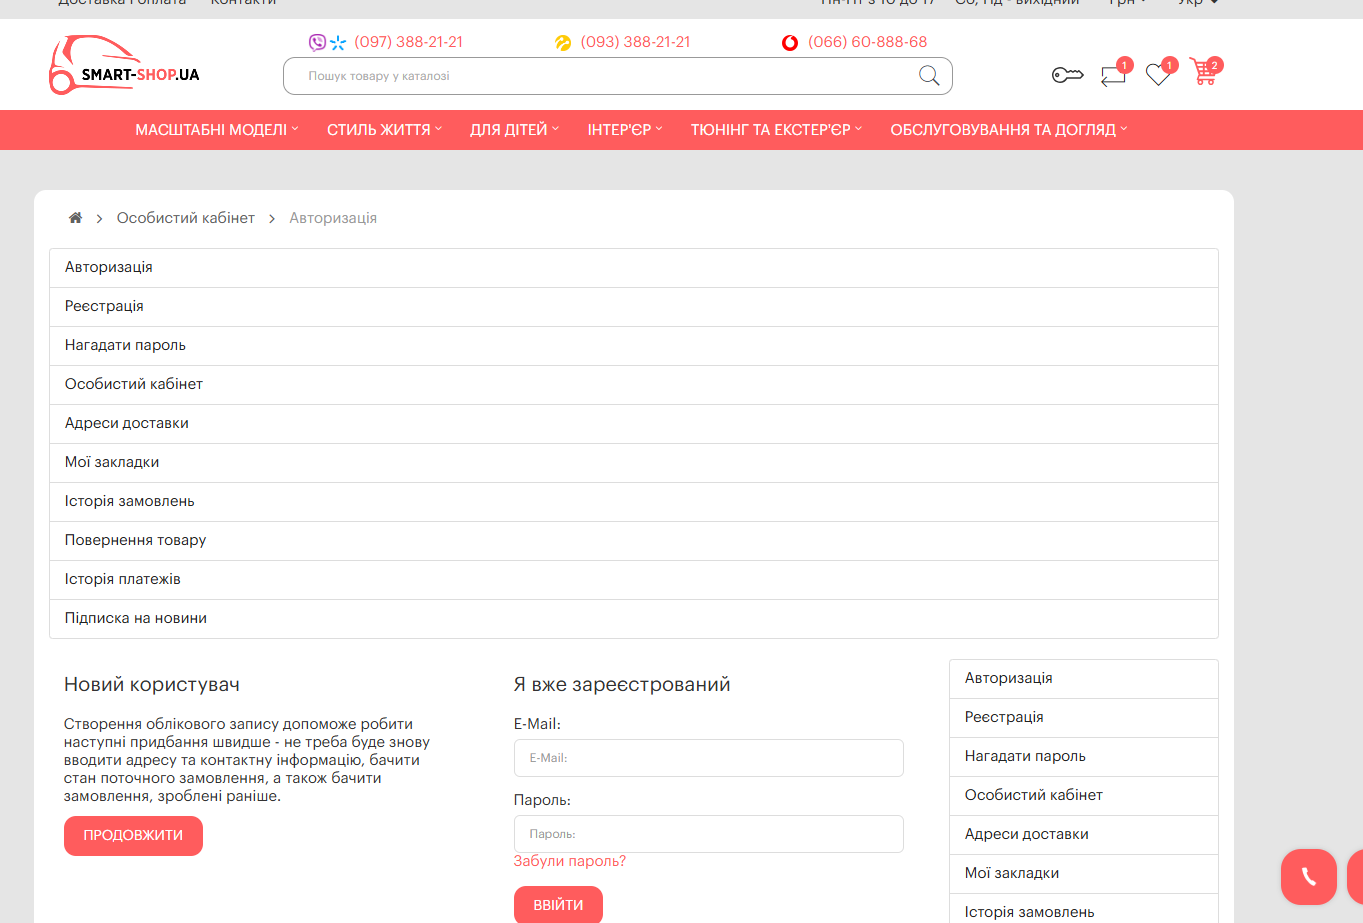Select Історія замовлень in the top list
1363x923 pixels.
click(130, 501)
